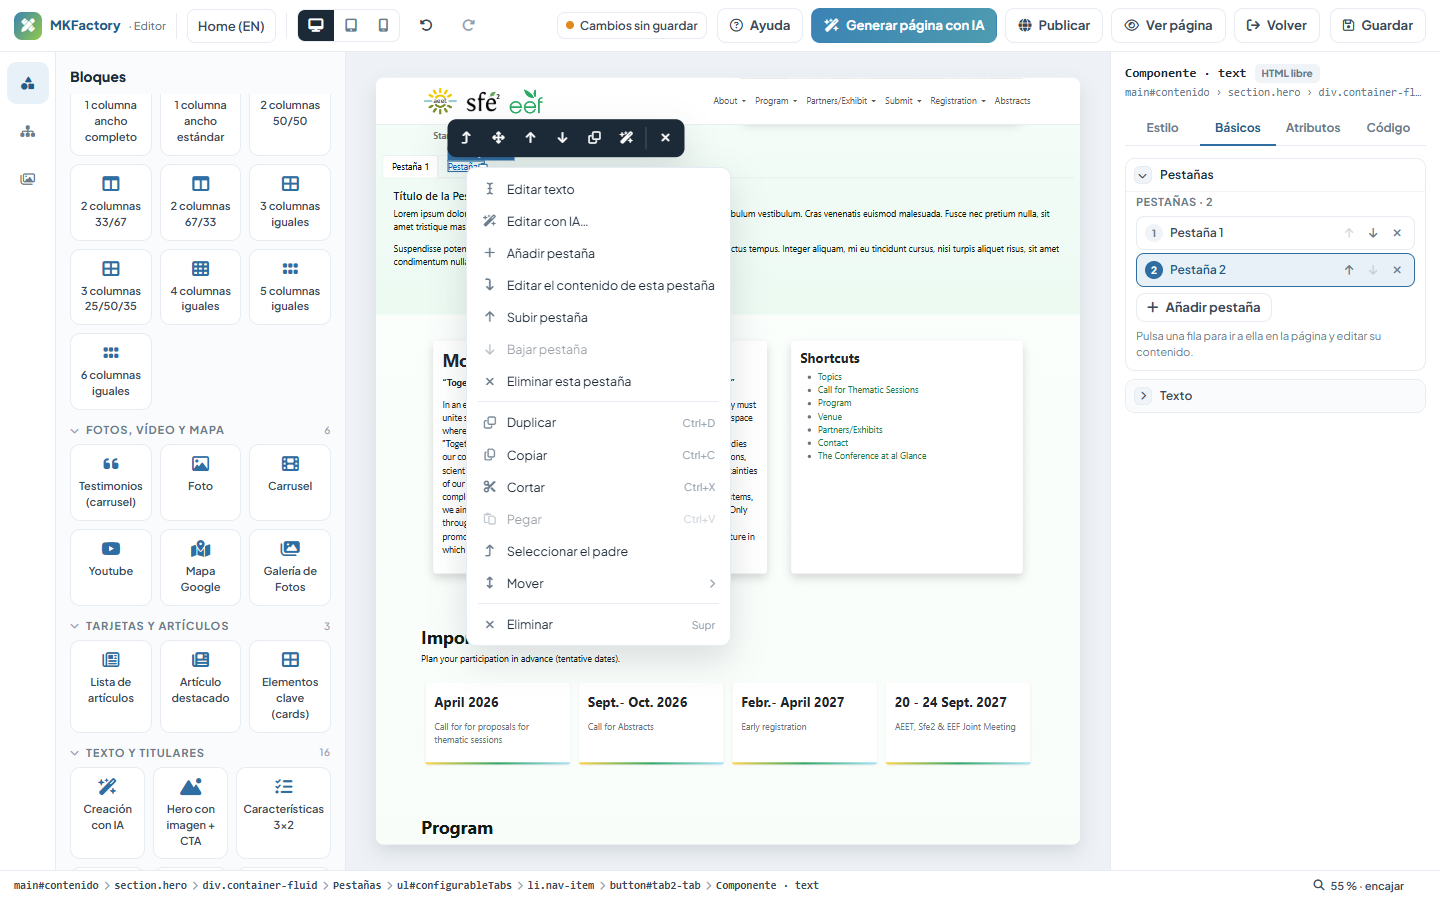
Task: Open the images panel in left sidebar
Action: click(x=28, y=179)
